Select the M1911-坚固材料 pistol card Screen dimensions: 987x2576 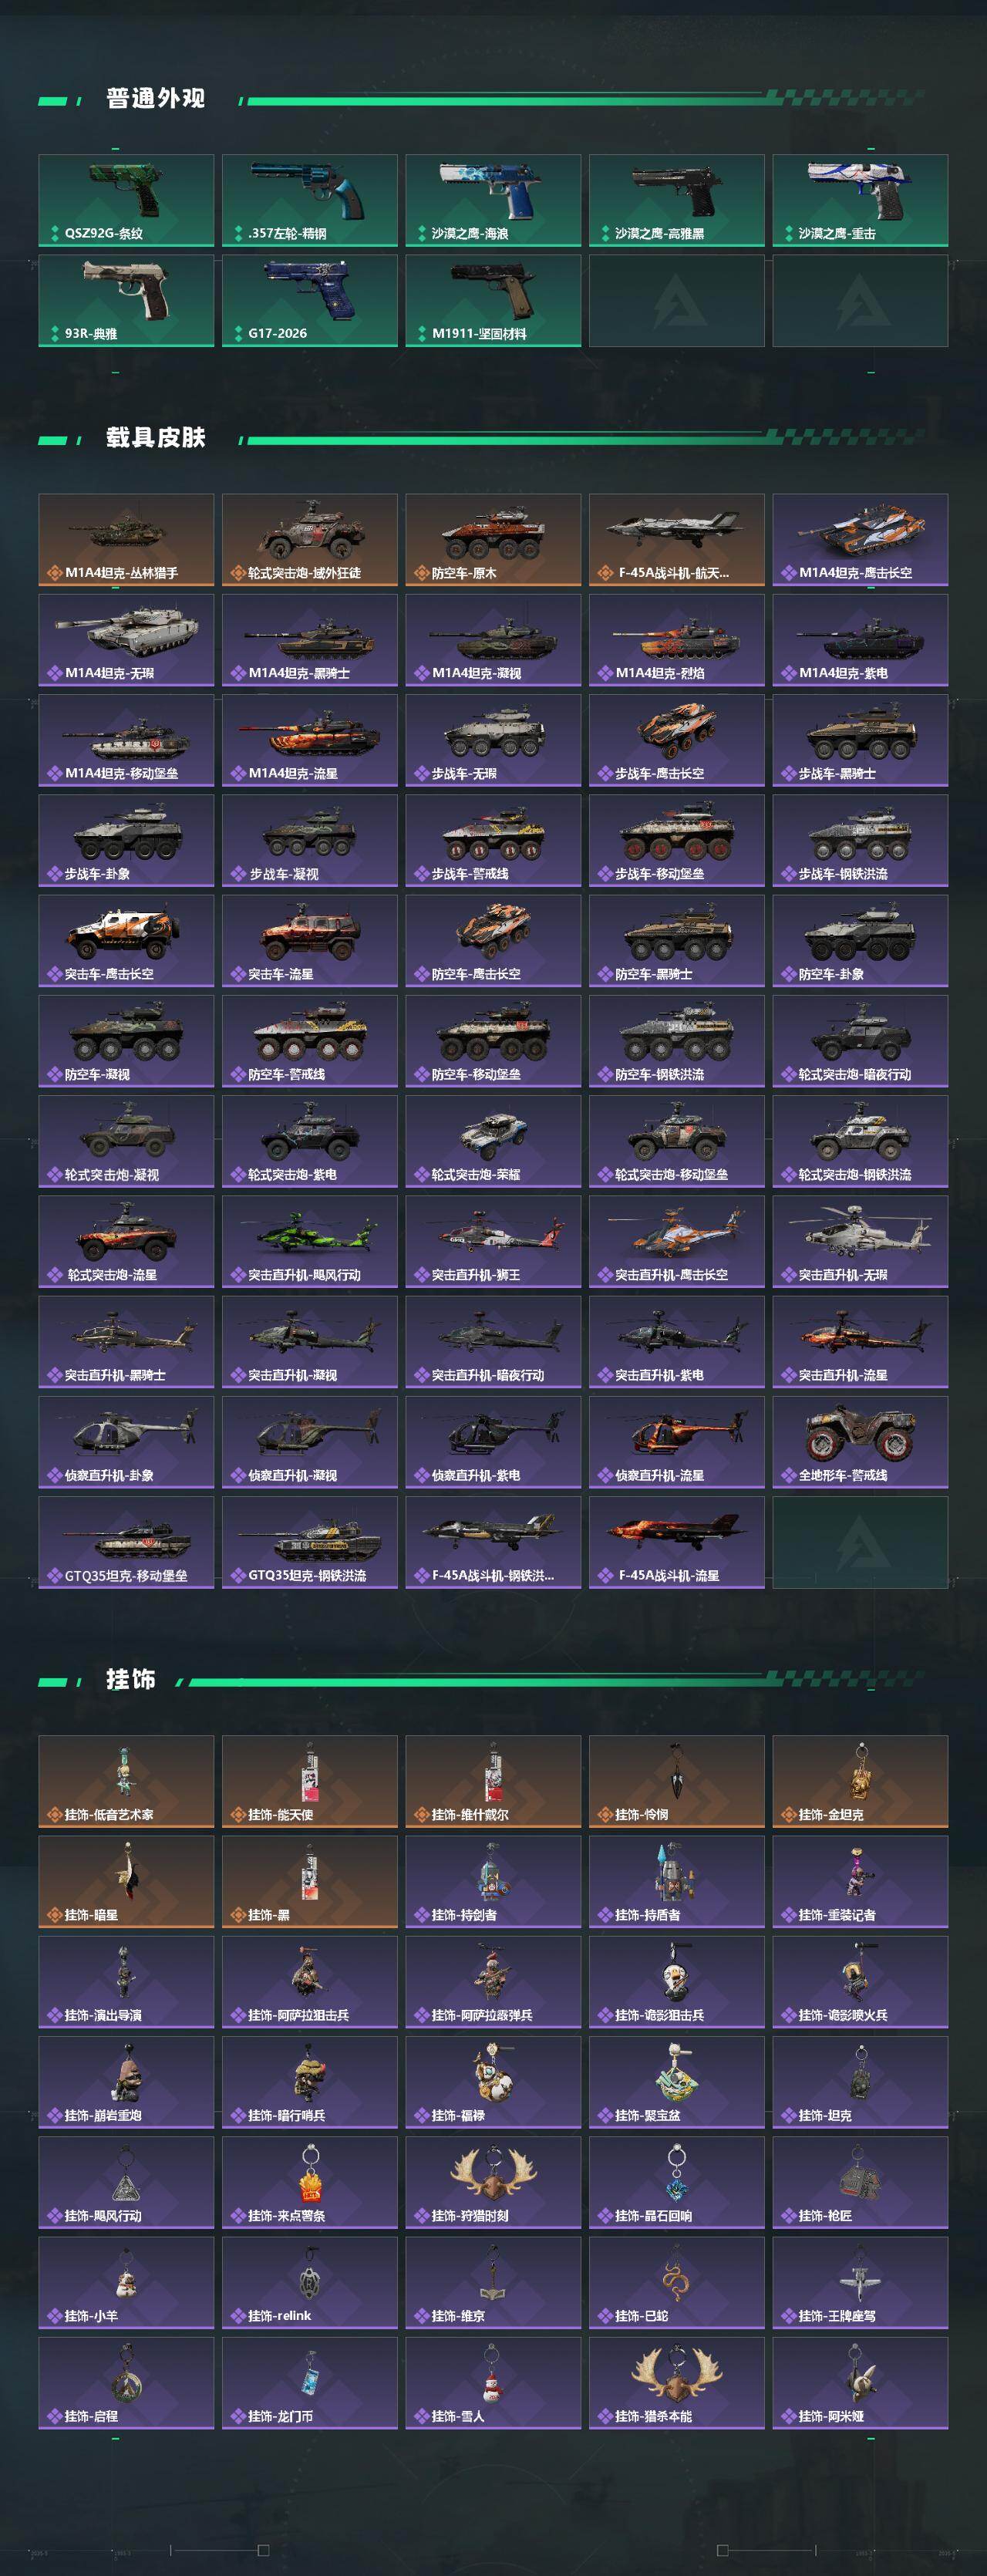click(x=493, y=300)
